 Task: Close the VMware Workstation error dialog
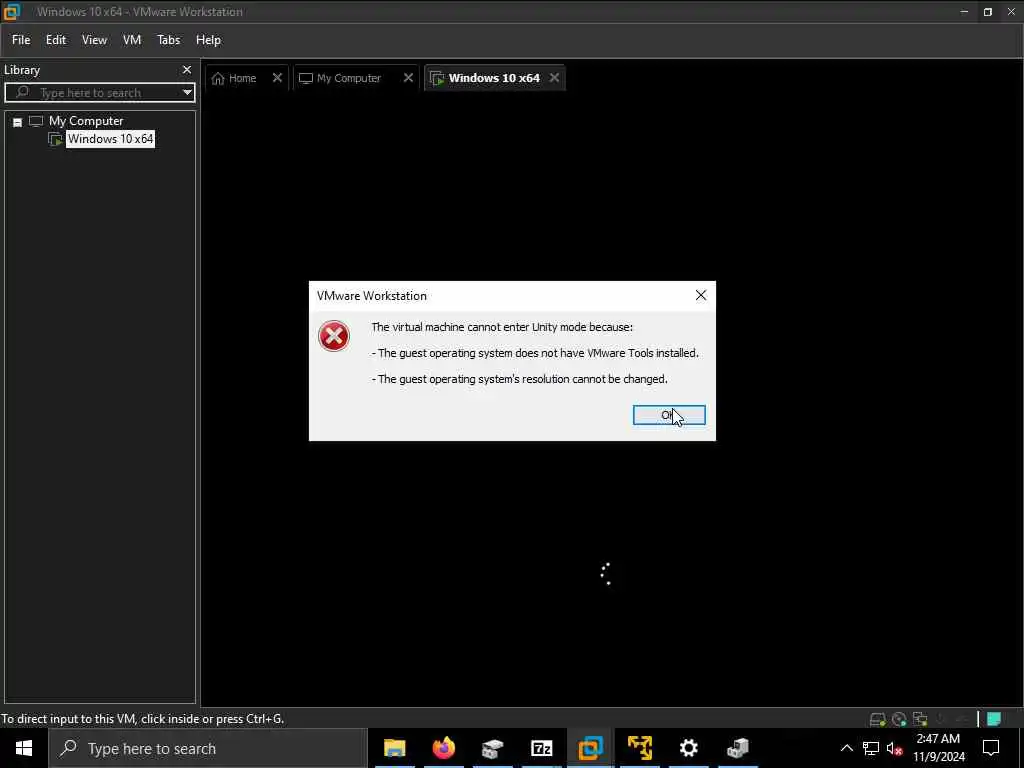[x=701, y=295]
